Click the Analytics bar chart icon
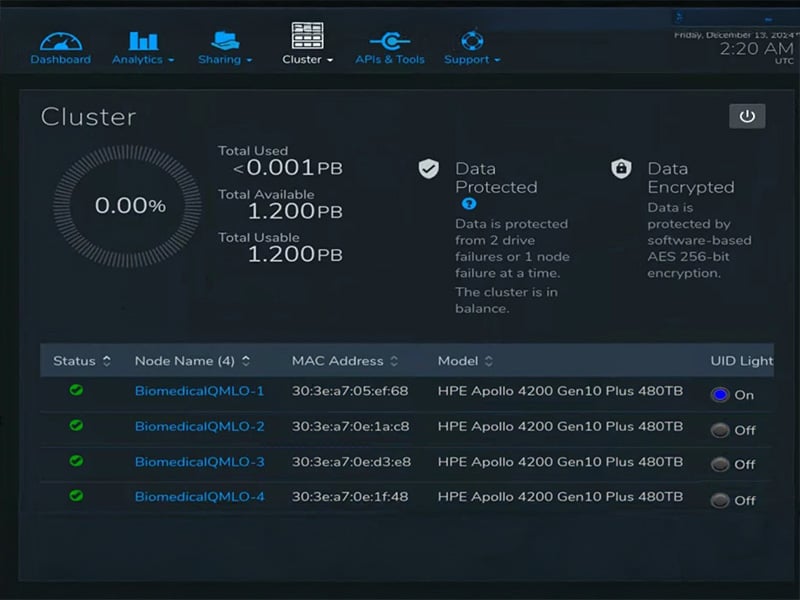Viewport: 800px width, 600px height. [143, 40]
